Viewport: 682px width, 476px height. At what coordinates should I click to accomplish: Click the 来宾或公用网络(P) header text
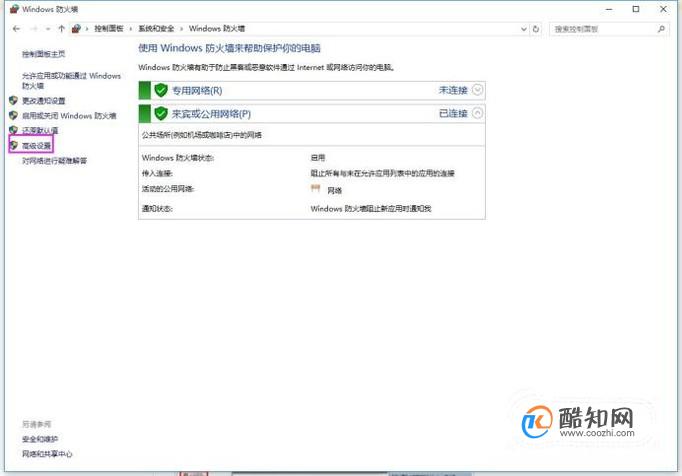[211, 114]
